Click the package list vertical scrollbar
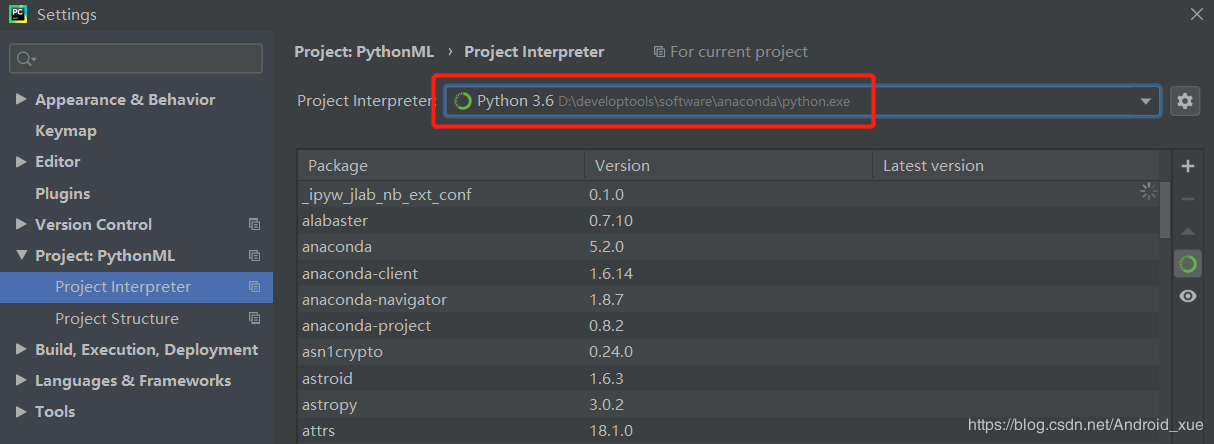The height and width of the screenshot is (444, 1214). point(1164,210)
